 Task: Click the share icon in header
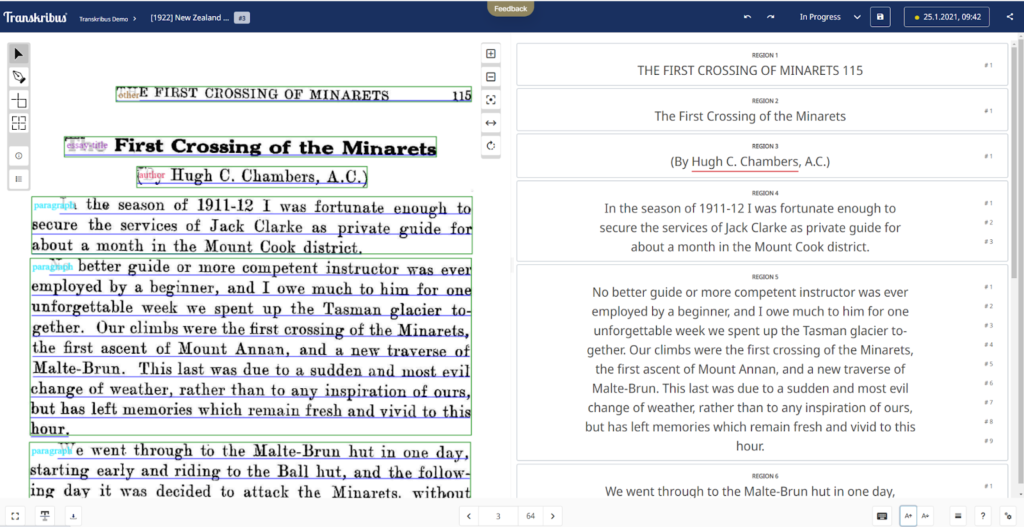[x=1009, y=17]
